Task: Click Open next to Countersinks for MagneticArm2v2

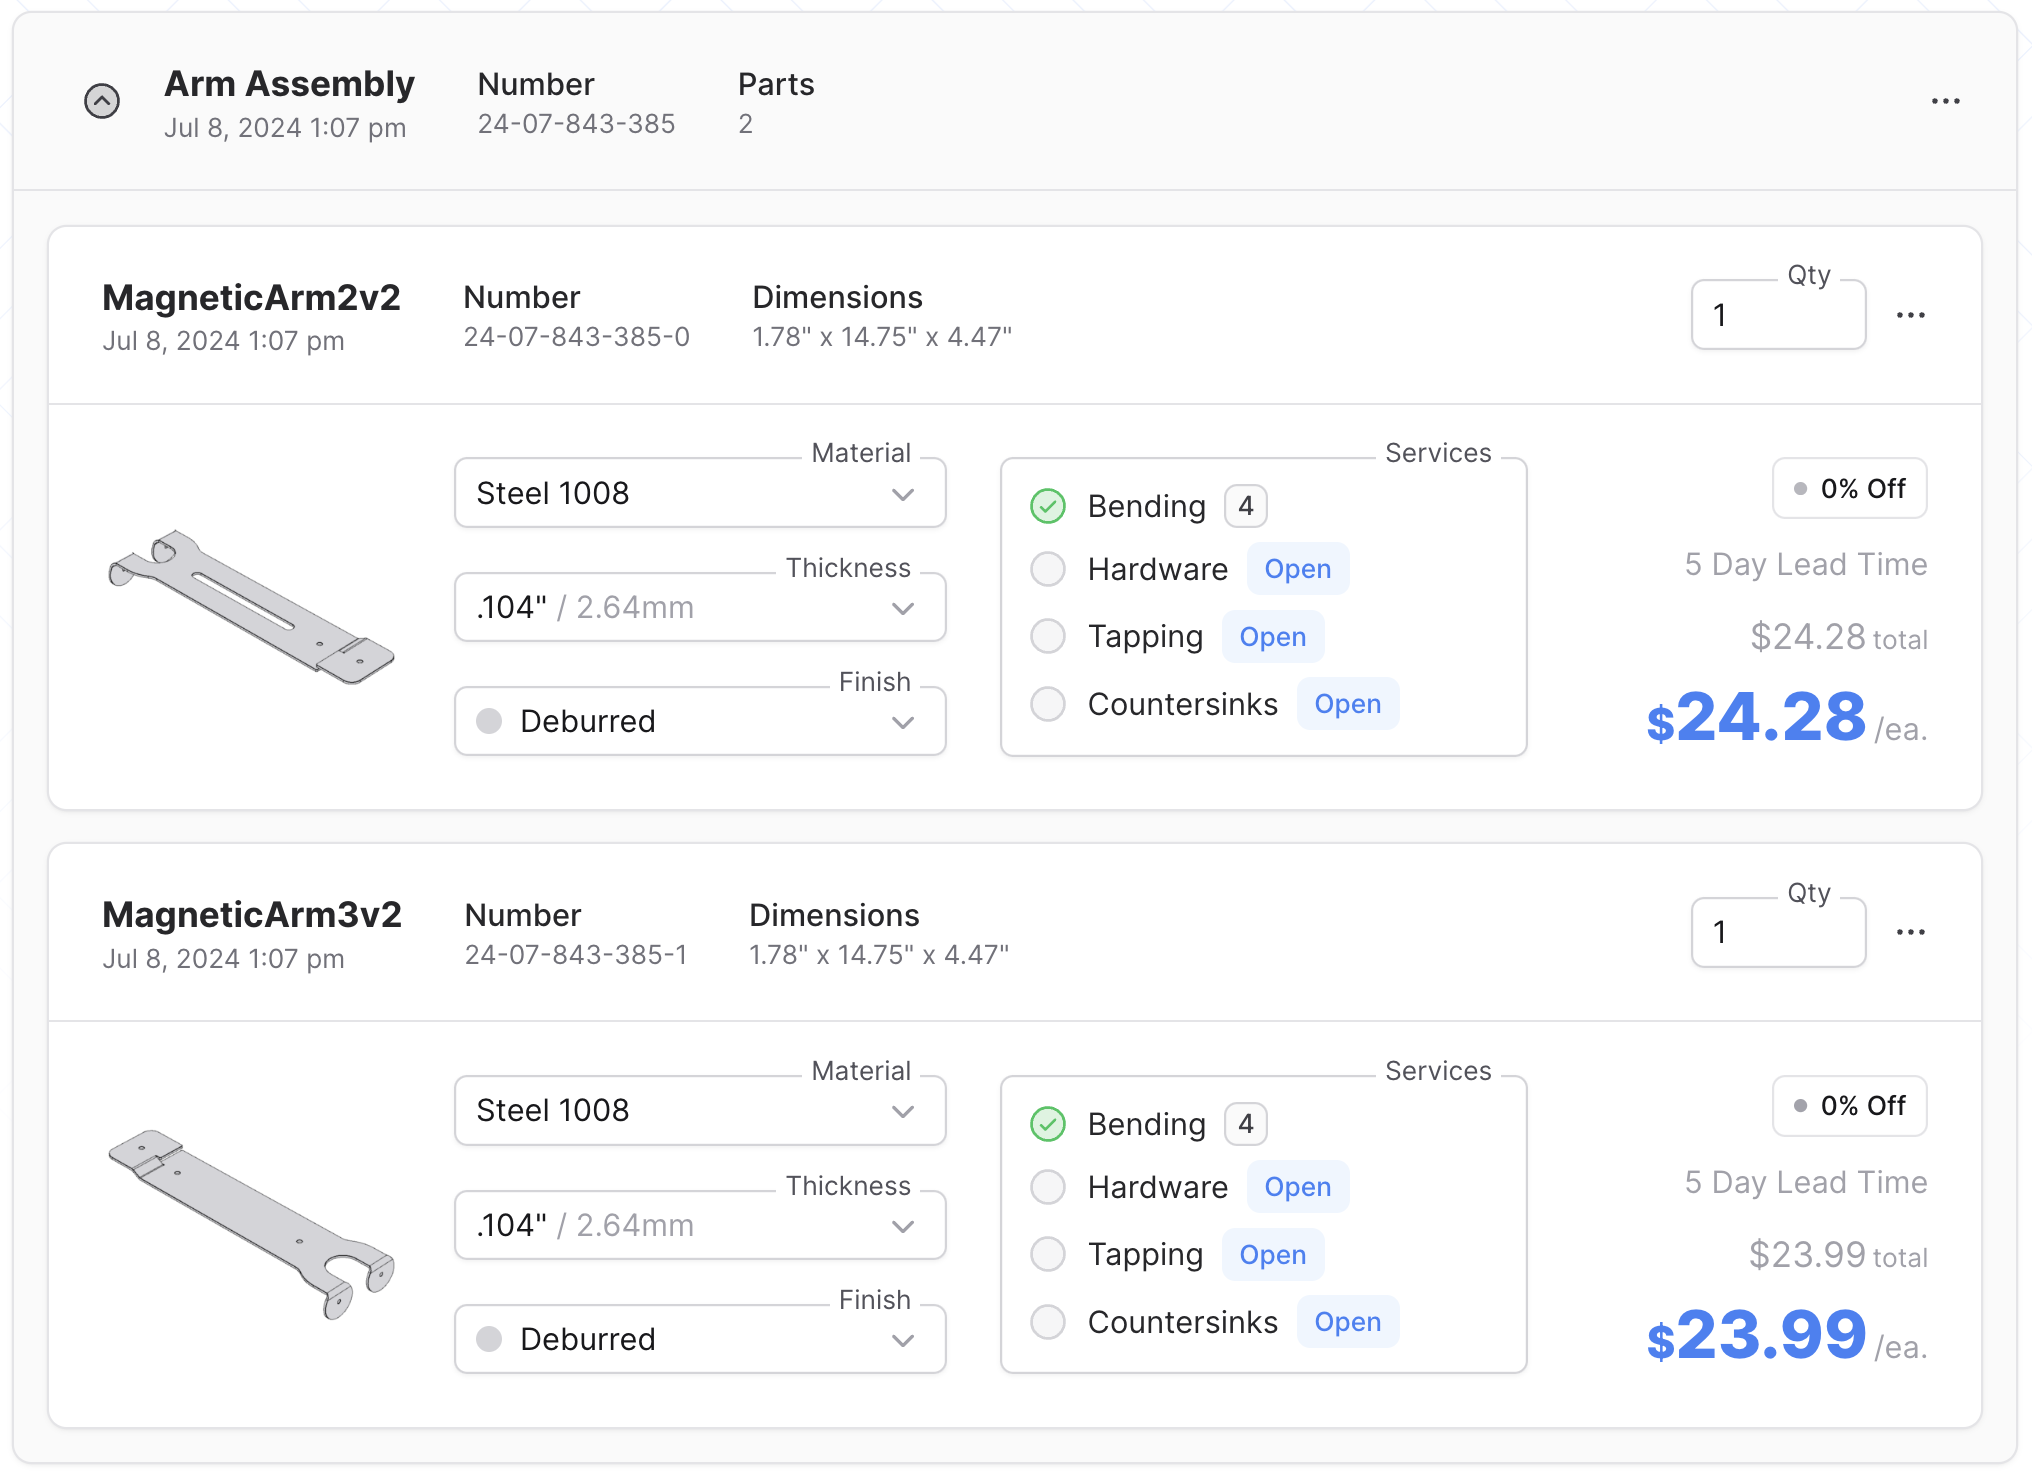Action: 1347,704
